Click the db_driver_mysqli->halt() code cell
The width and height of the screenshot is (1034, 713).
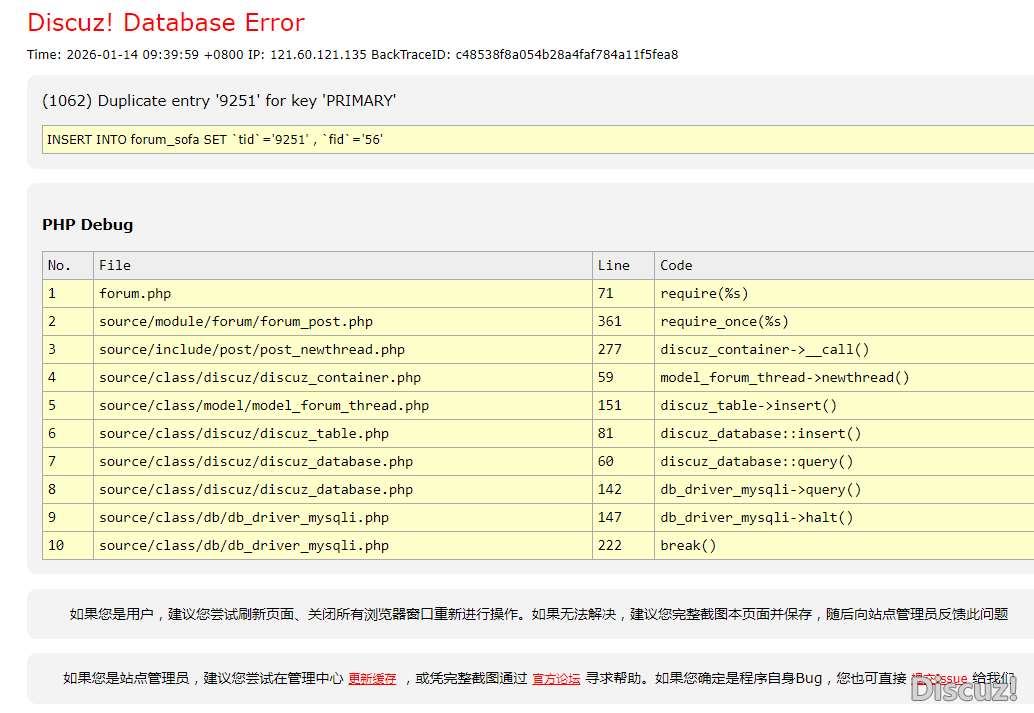pos(757,518)
